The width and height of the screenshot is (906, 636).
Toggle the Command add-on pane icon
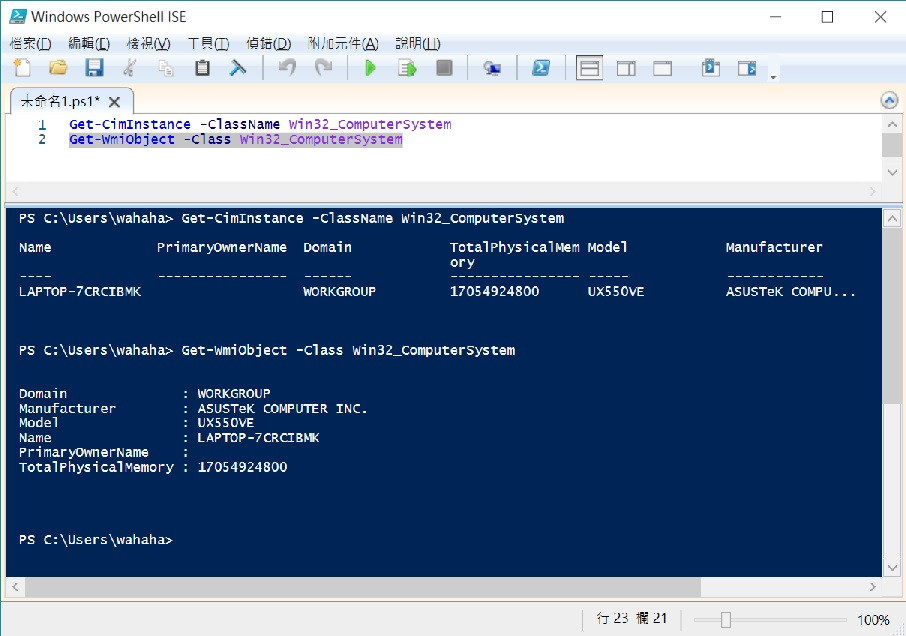747,69
